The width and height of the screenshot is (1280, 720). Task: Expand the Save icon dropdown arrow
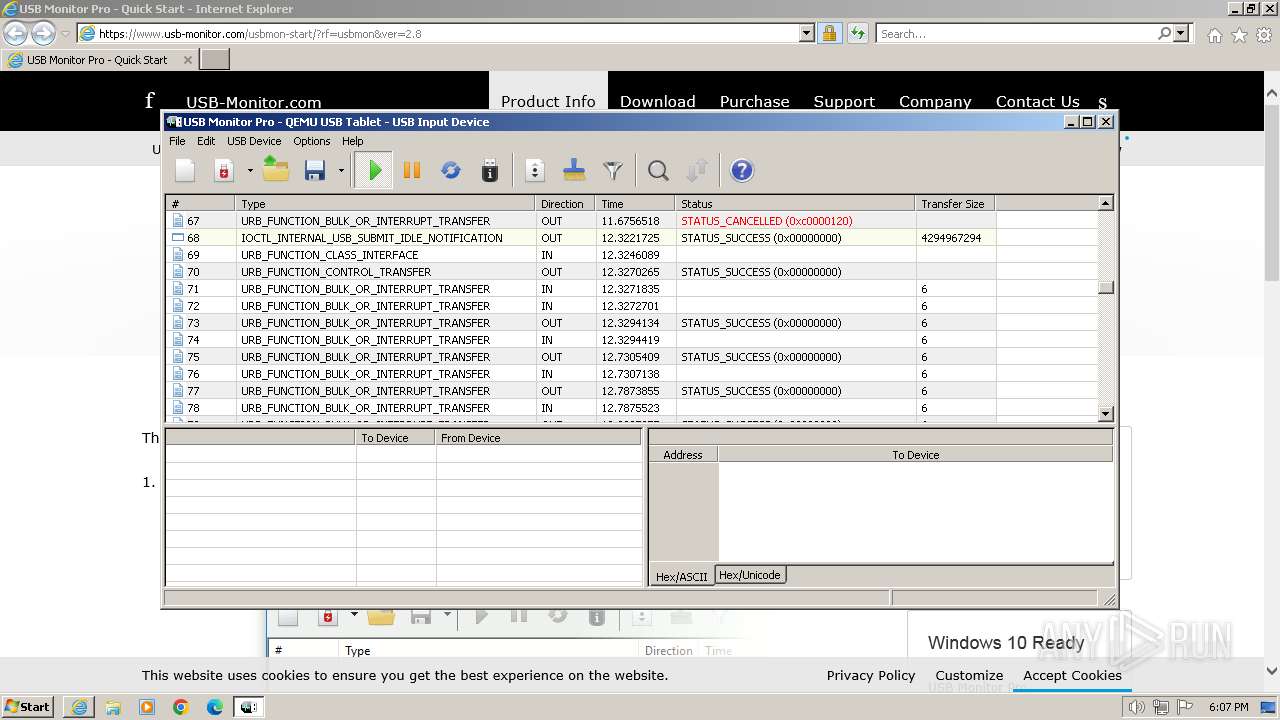341,171
